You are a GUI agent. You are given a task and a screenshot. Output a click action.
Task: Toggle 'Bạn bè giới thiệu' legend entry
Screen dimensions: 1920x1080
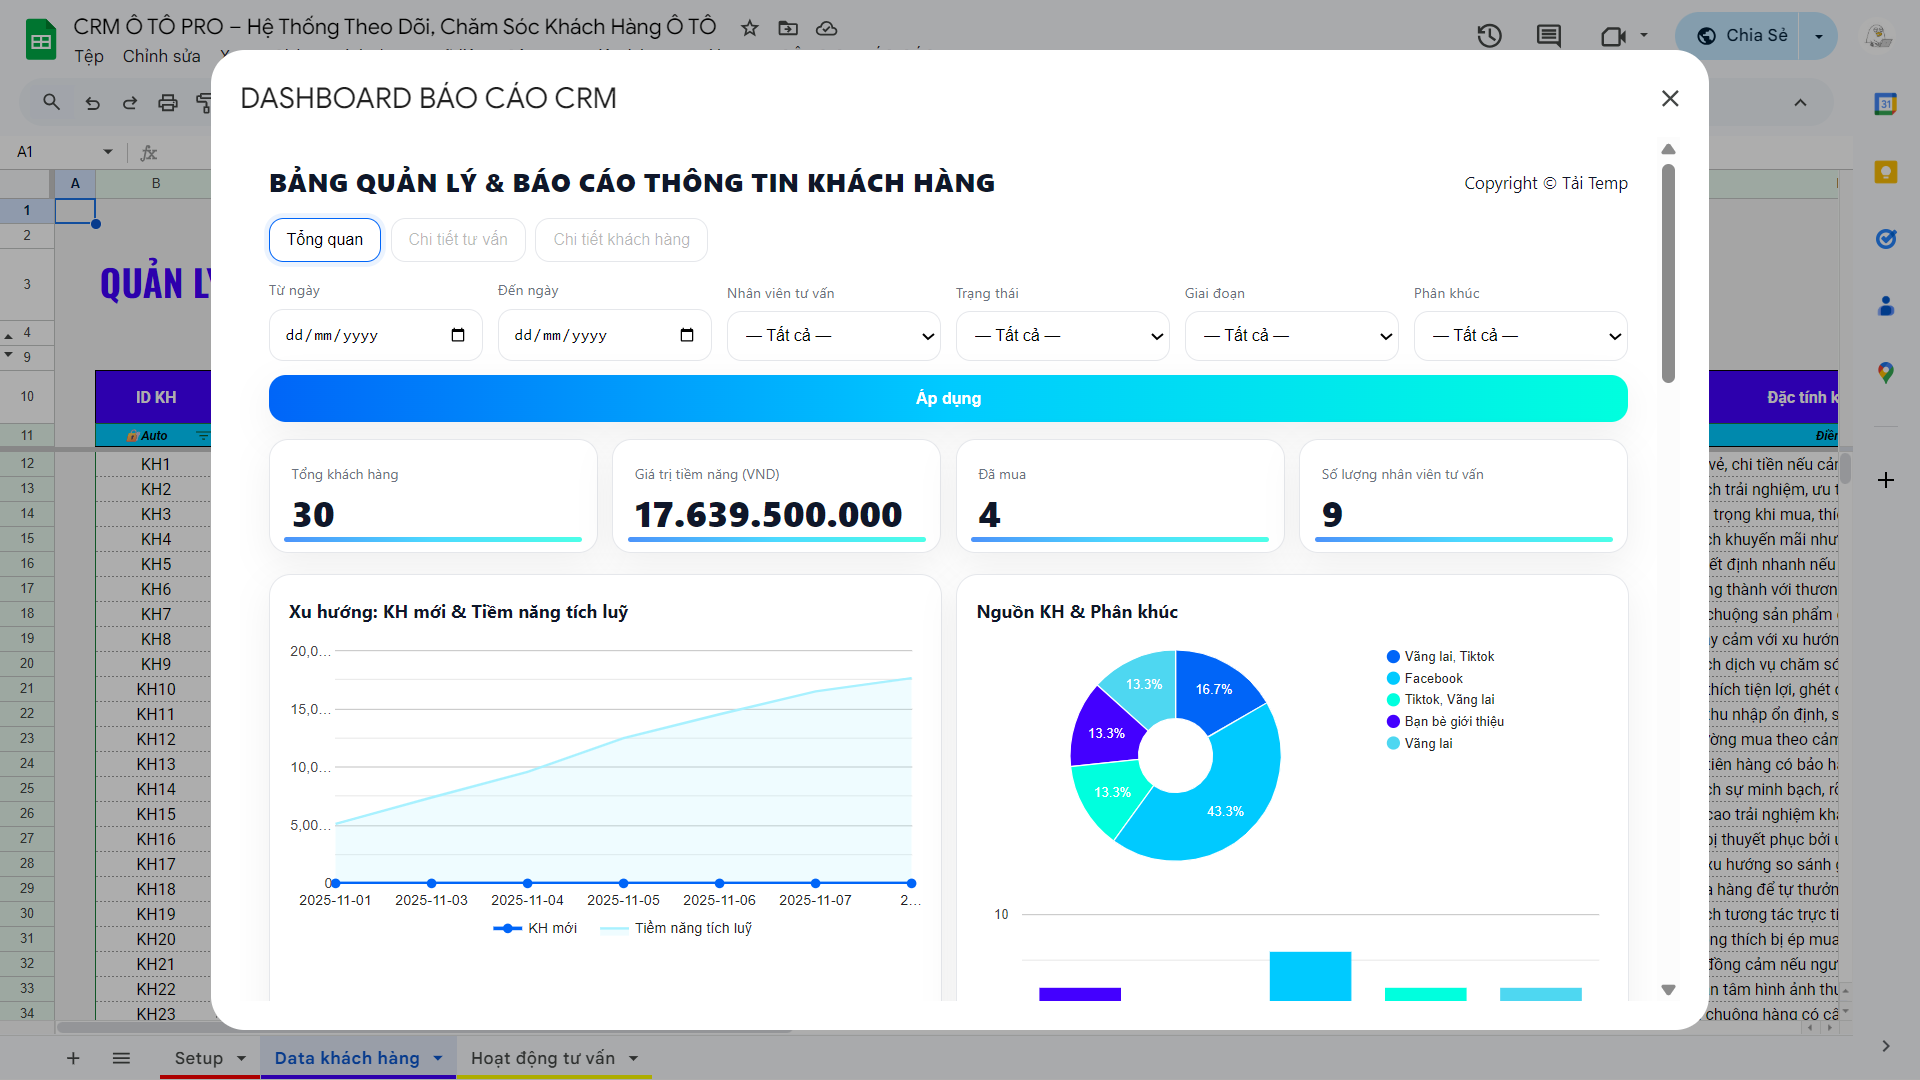(1452, 721)
